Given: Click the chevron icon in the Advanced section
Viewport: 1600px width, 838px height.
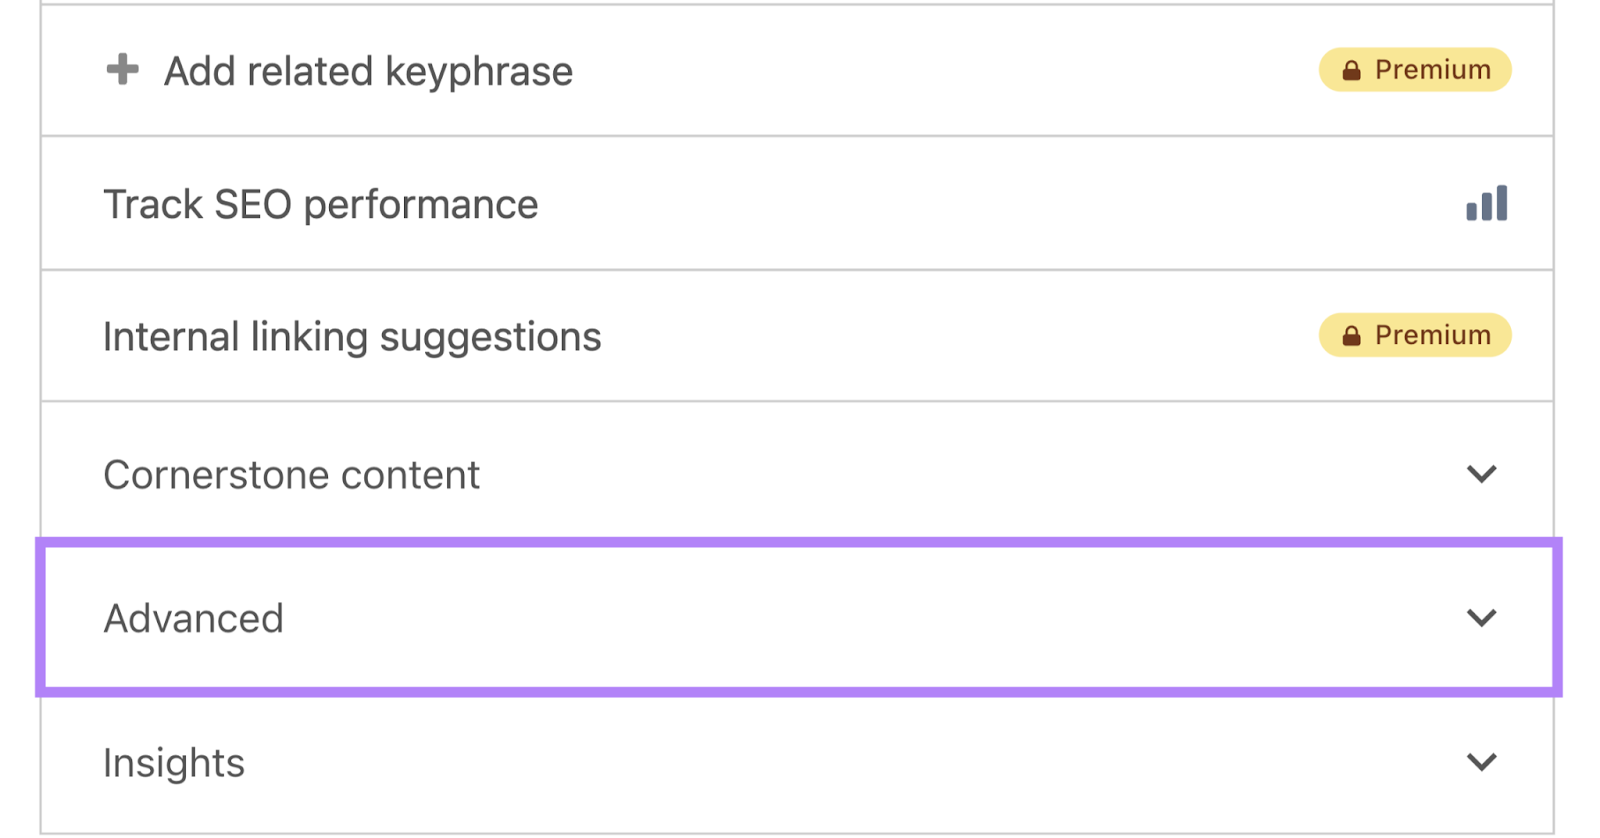Looking at the screenshot, I should pos(1483,618).
